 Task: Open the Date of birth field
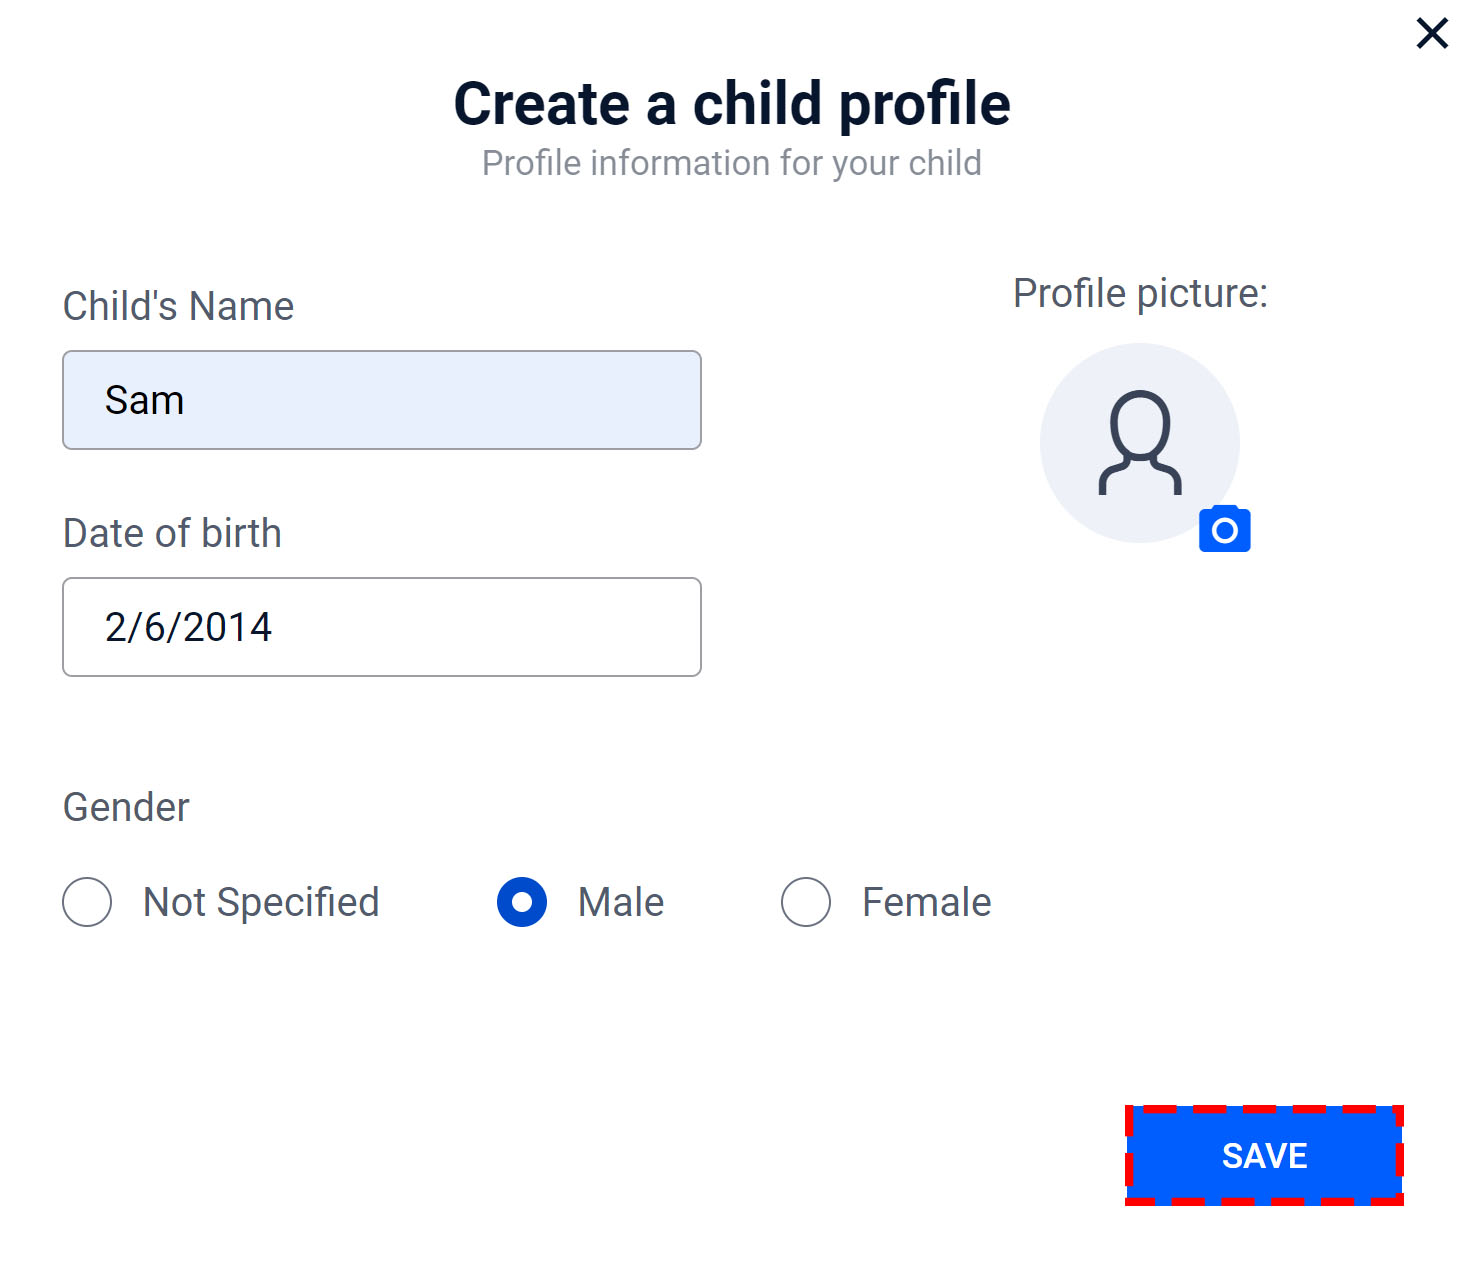coord(382,627)
